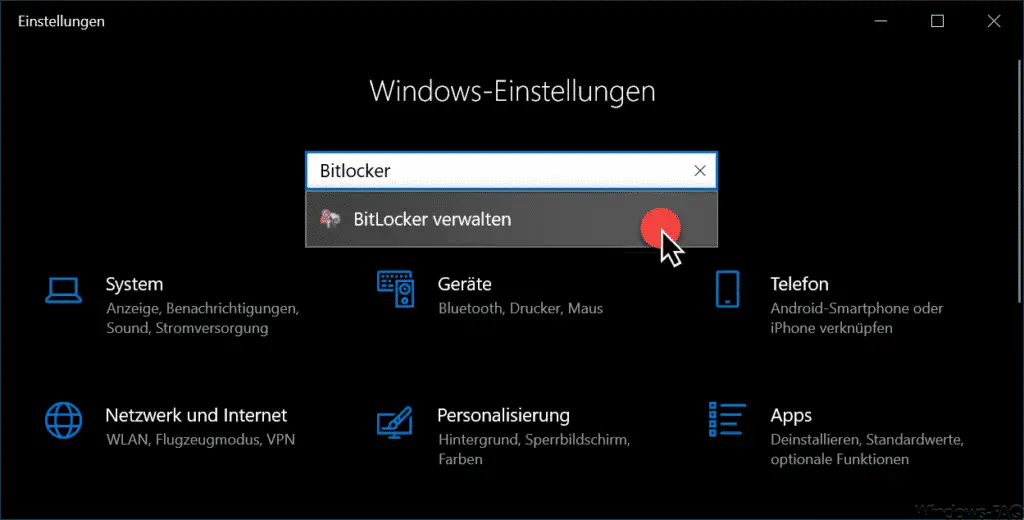The image size is (1024, 520).
Task: Open the Personalisierung brush icon
Action: (394, 421)
